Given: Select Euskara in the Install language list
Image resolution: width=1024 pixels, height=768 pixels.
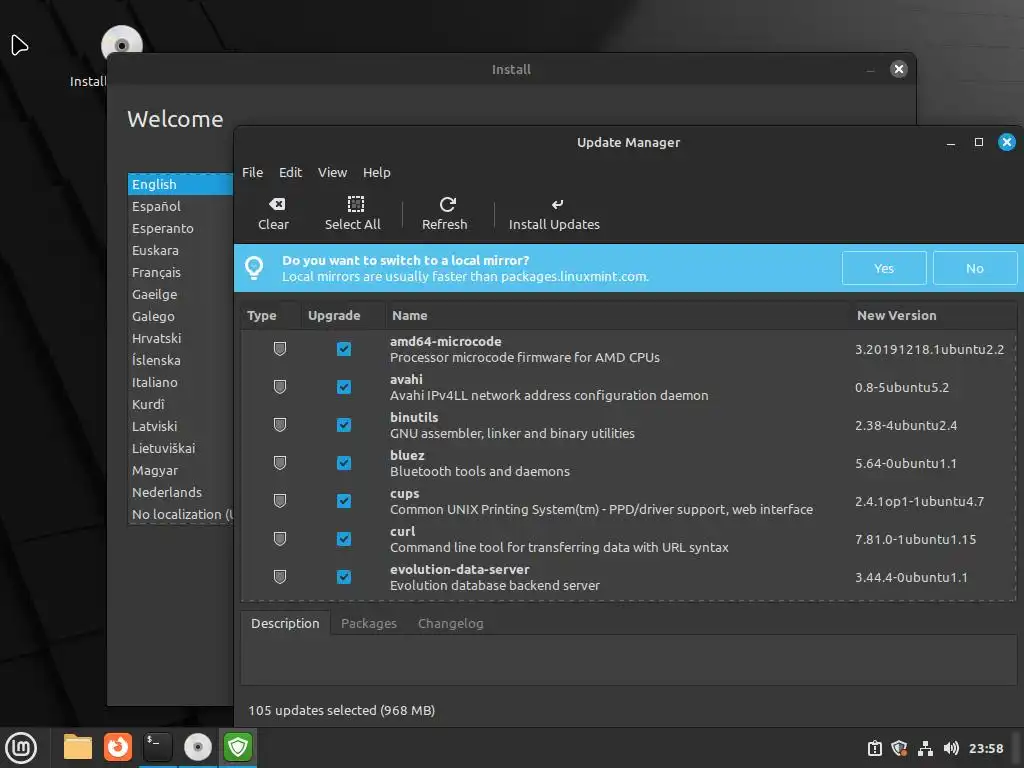Looking at the screenshot, I should coord(180,250).
